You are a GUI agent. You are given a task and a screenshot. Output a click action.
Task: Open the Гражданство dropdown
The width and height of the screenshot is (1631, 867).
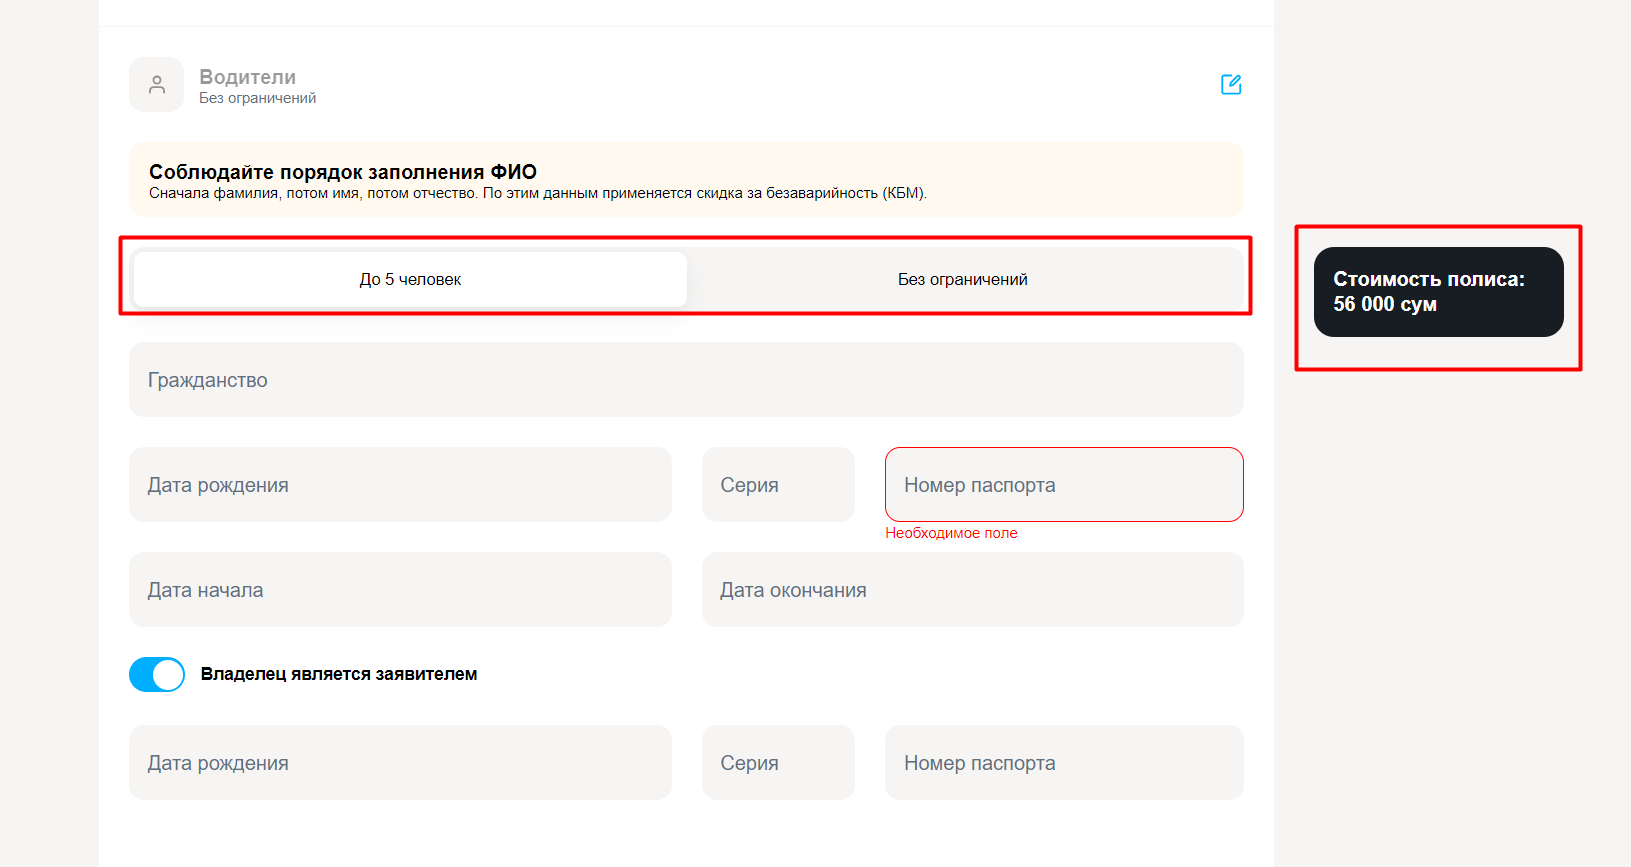click(686, 380)
